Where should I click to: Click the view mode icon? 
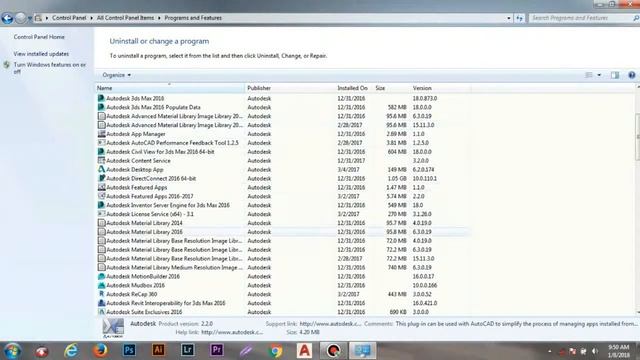tap(589, 75)
